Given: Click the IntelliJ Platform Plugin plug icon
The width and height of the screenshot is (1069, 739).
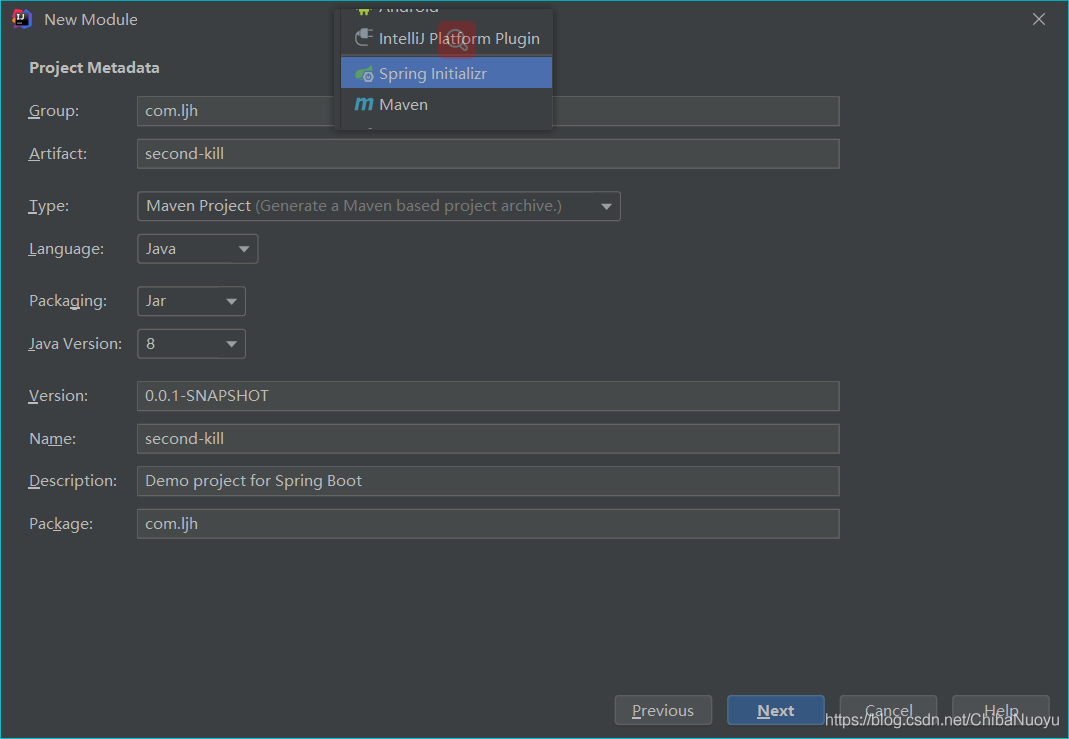Looking at the screenshot, I should pyautogui.click(x=364, y=38).
